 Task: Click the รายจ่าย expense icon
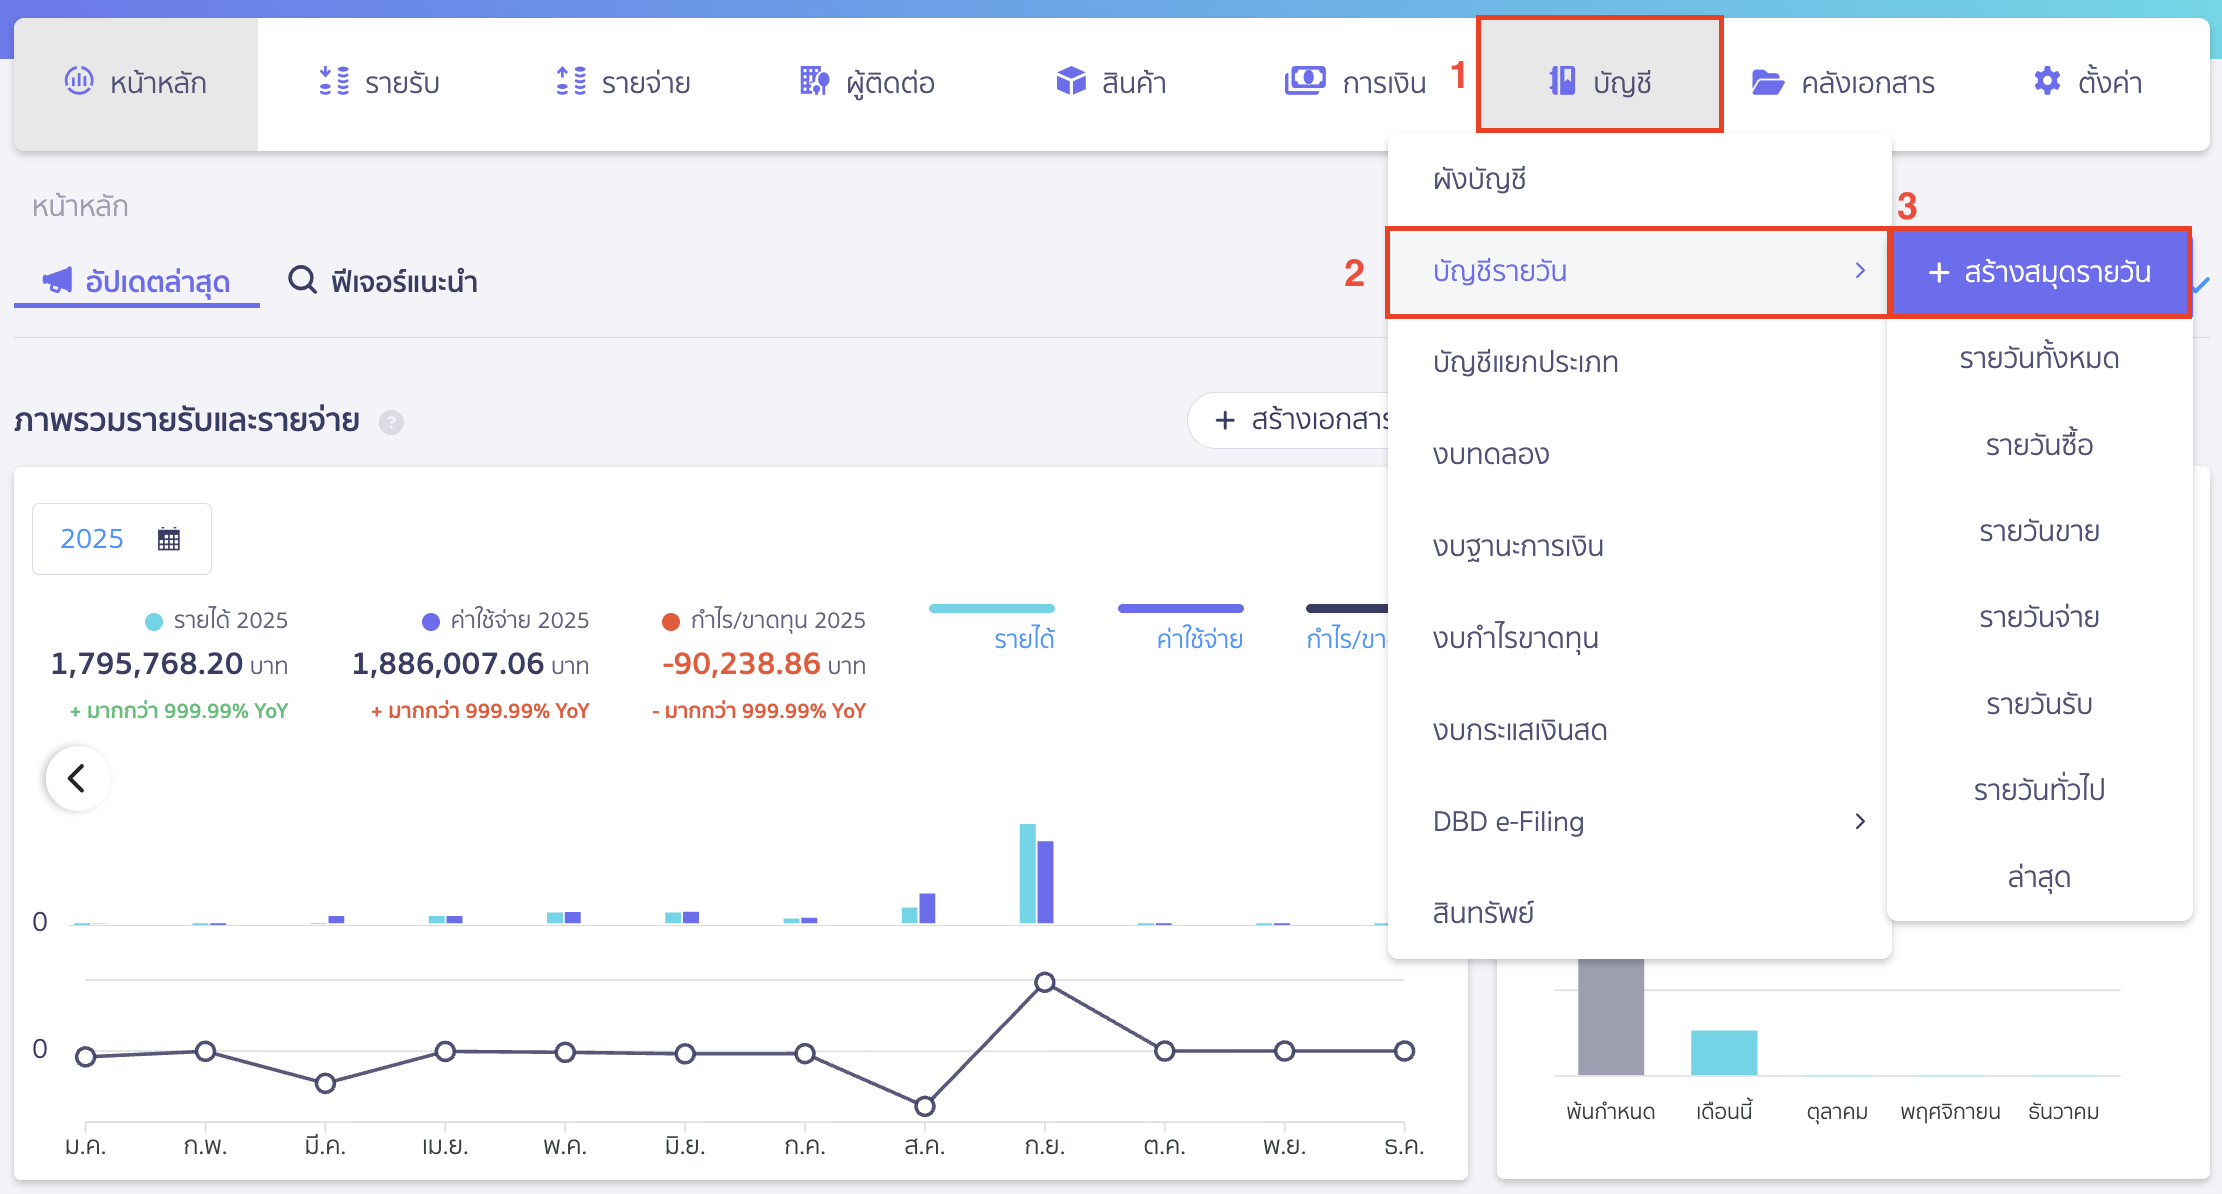pos(571,81)
